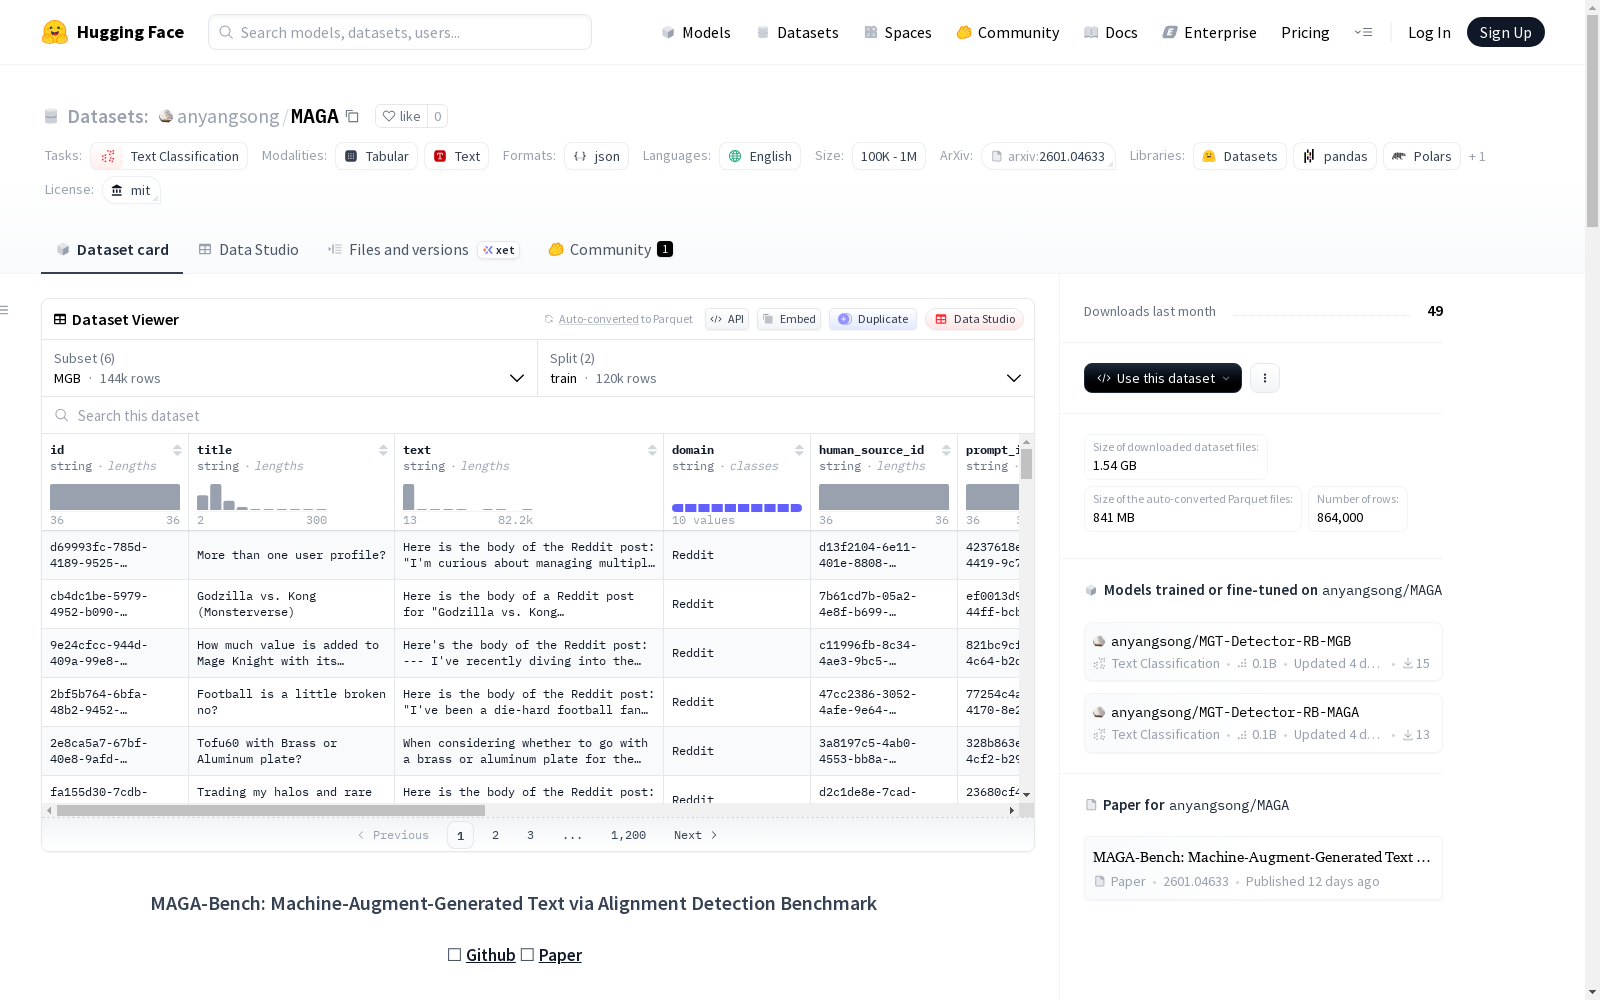
Task: Open the Community discussions tab
Action: pos(610,250)
